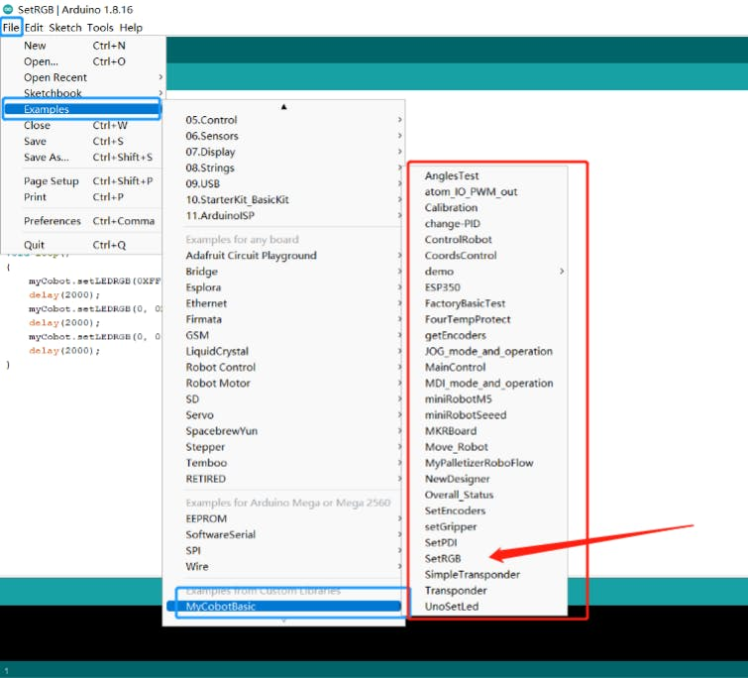Click the scroll-up arrow of Examples list
748x678 pixels.
tap(284, 107)
